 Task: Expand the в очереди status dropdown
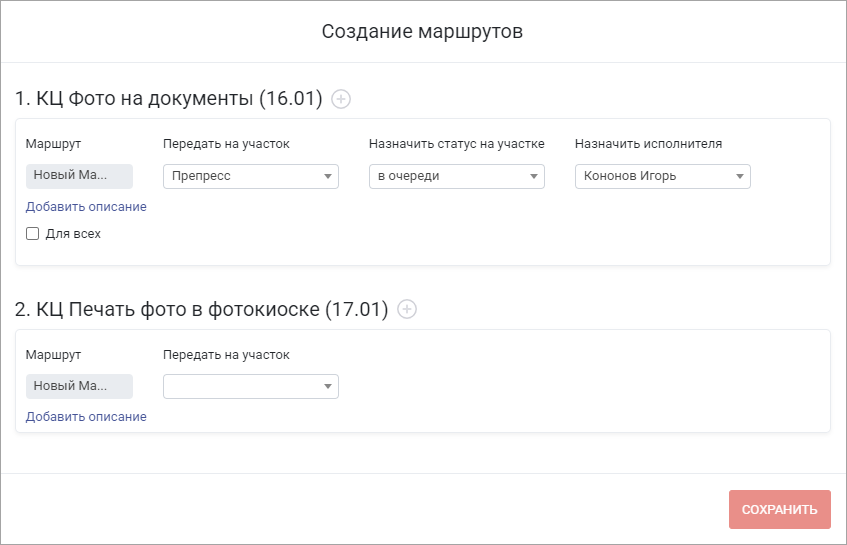pyautogui.click(x=456, y=177)
